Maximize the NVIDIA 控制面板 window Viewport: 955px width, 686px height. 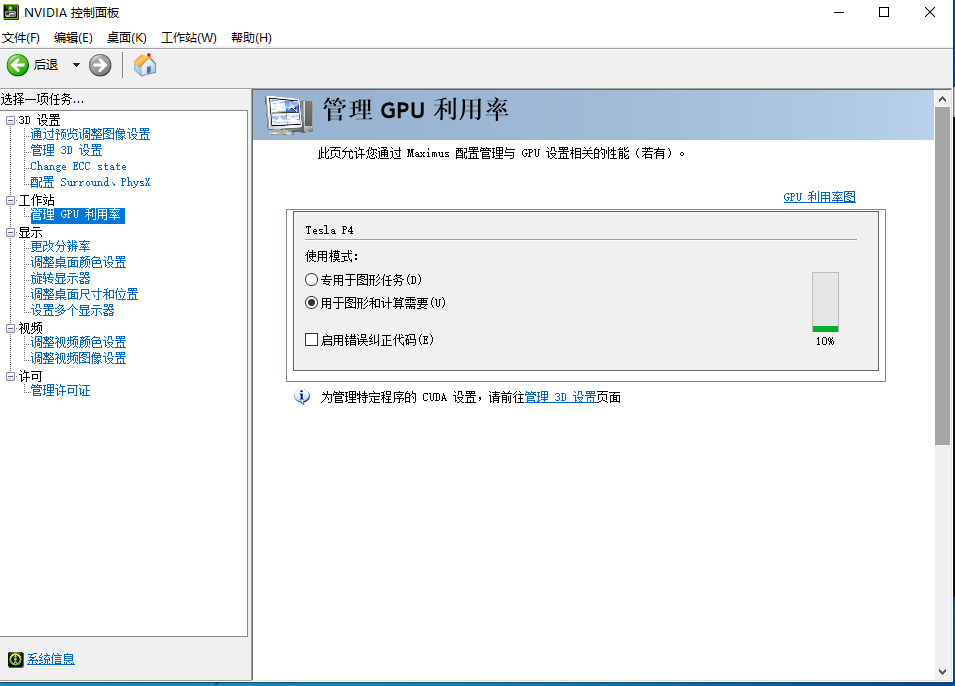coord(884,12)
